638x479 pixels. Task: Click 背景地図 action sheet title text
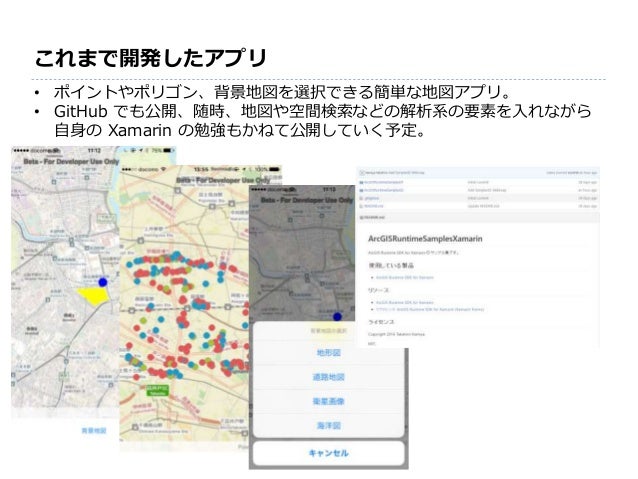[x=328, y=331]
